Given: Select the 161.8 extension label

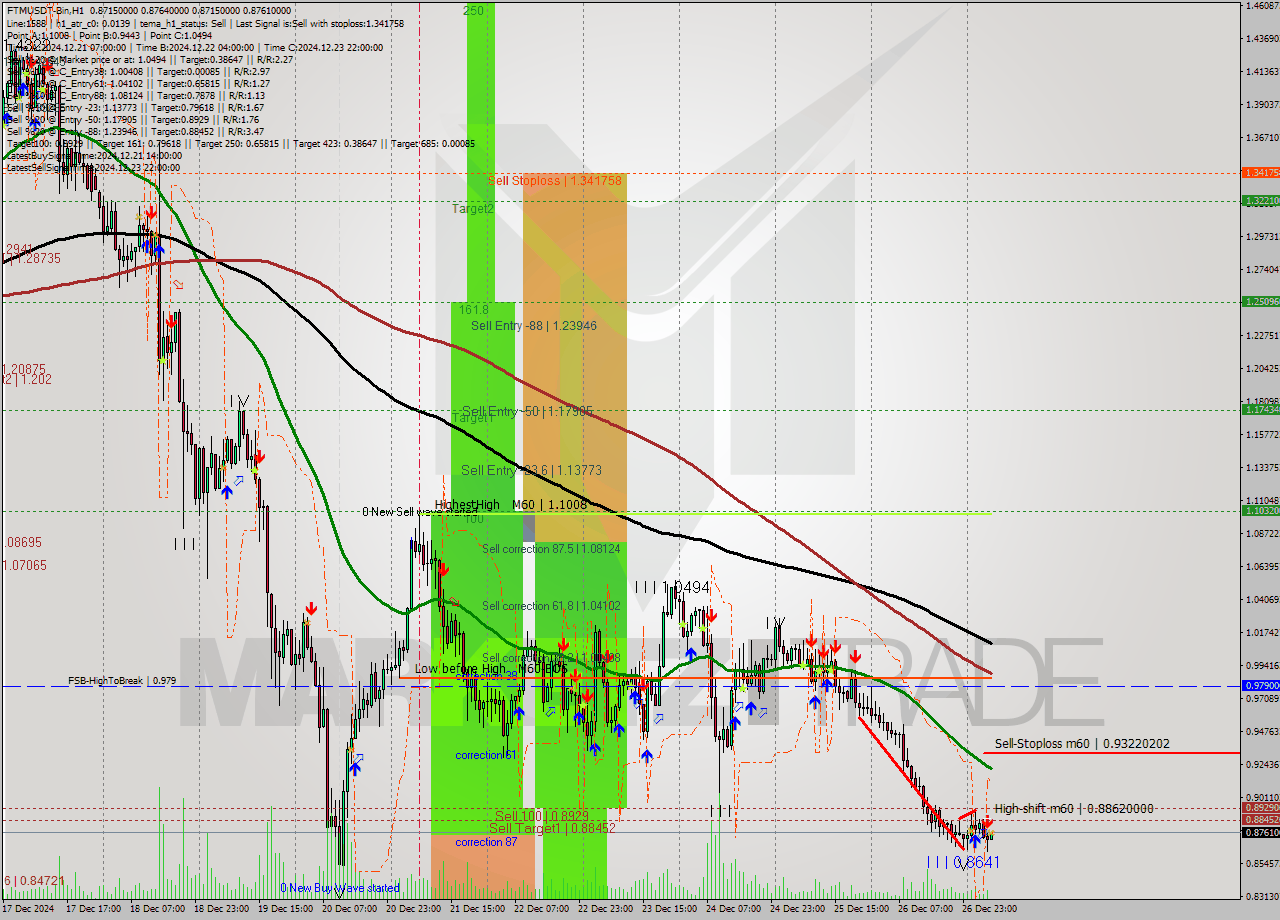Looking at the screenshot, I should (473, 310).
